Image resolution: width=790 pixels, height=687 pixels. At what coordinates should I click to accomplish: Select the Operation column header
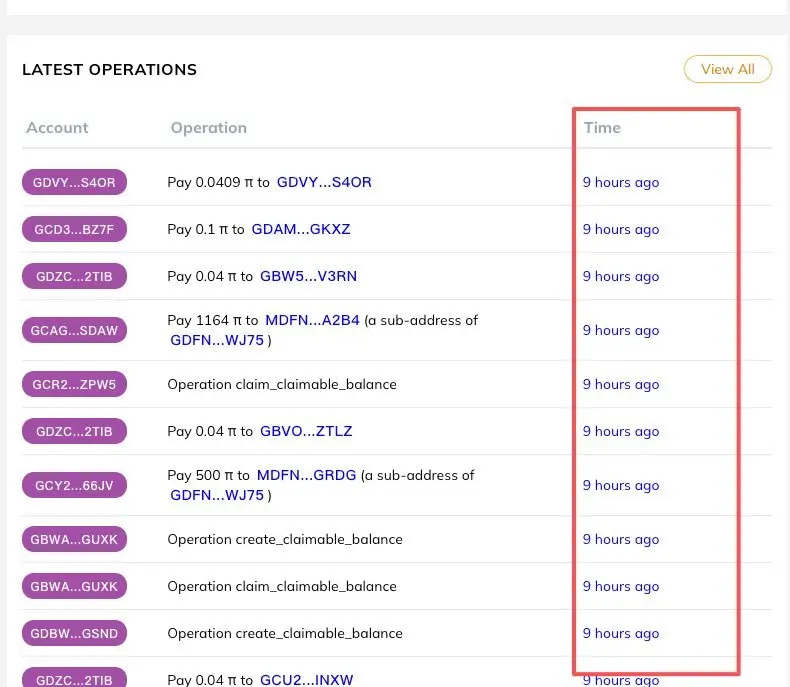click(x=209, y=128)
